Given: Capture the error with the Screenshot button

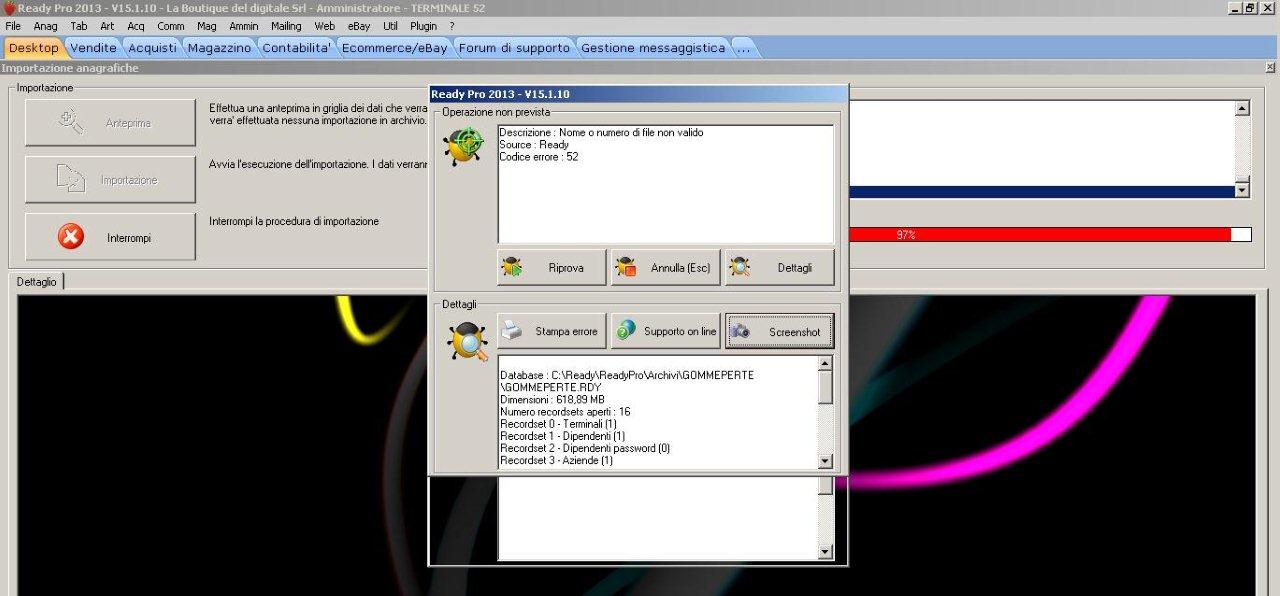Looking at the screenshot, I should tap(779, 331).
